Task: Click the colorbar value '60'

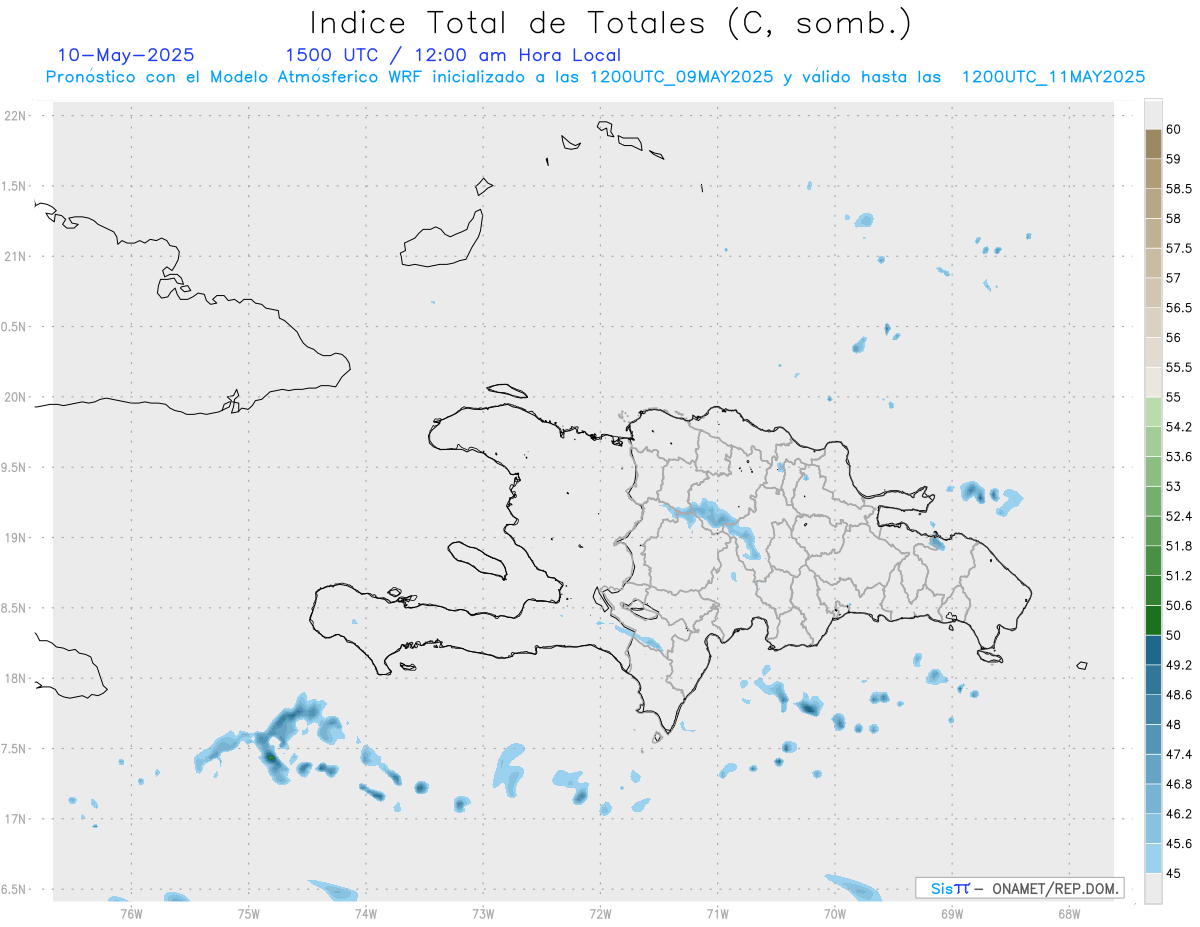Action: 1174,129
